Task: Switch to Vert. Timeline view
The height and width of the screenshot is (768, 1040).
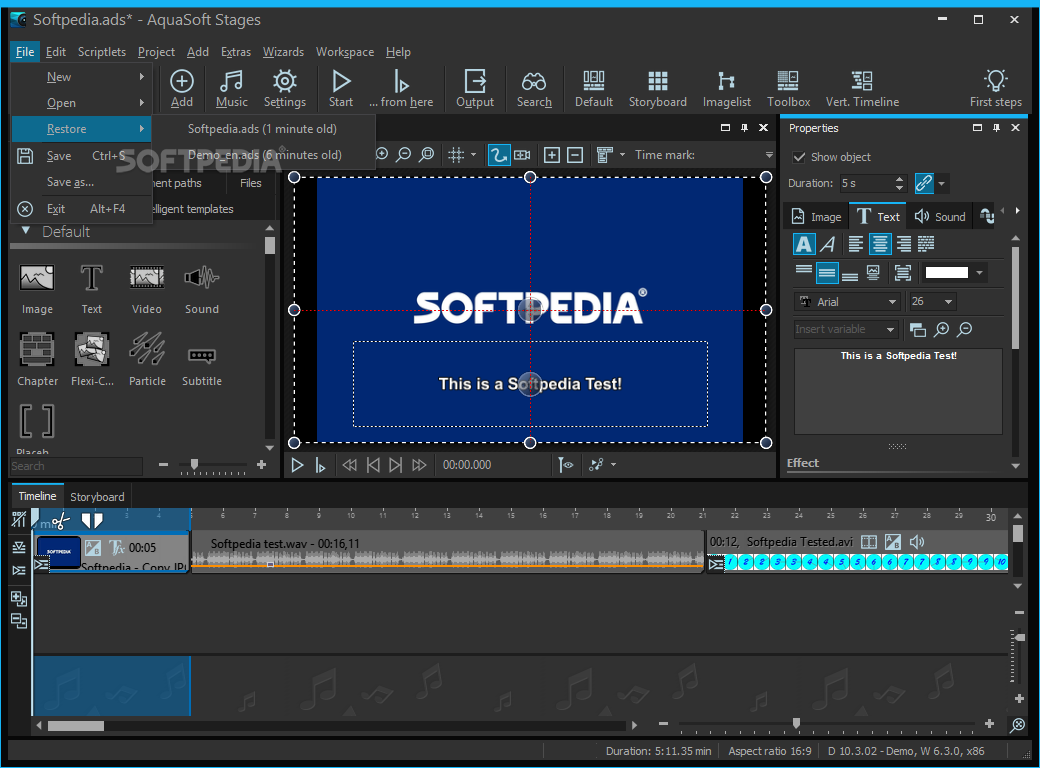Action: pos(862,88)
